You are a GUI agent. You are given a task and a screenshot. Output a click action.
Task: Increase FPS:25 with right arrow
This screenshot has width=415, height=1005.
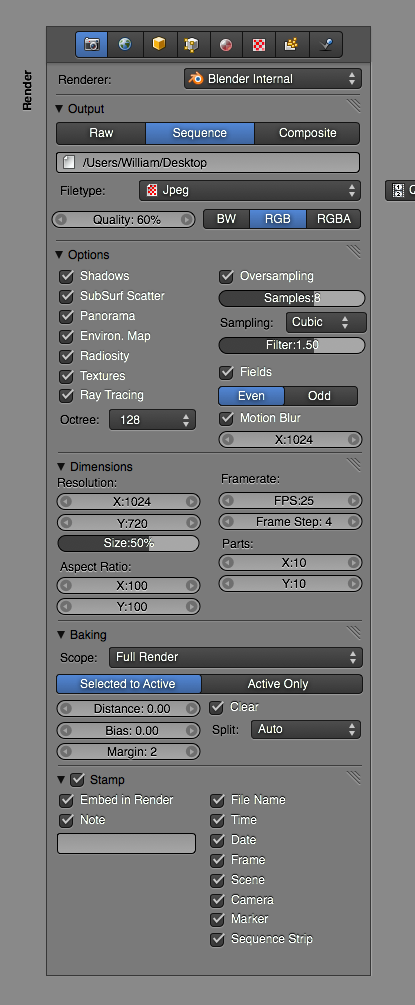pos(353,501)
